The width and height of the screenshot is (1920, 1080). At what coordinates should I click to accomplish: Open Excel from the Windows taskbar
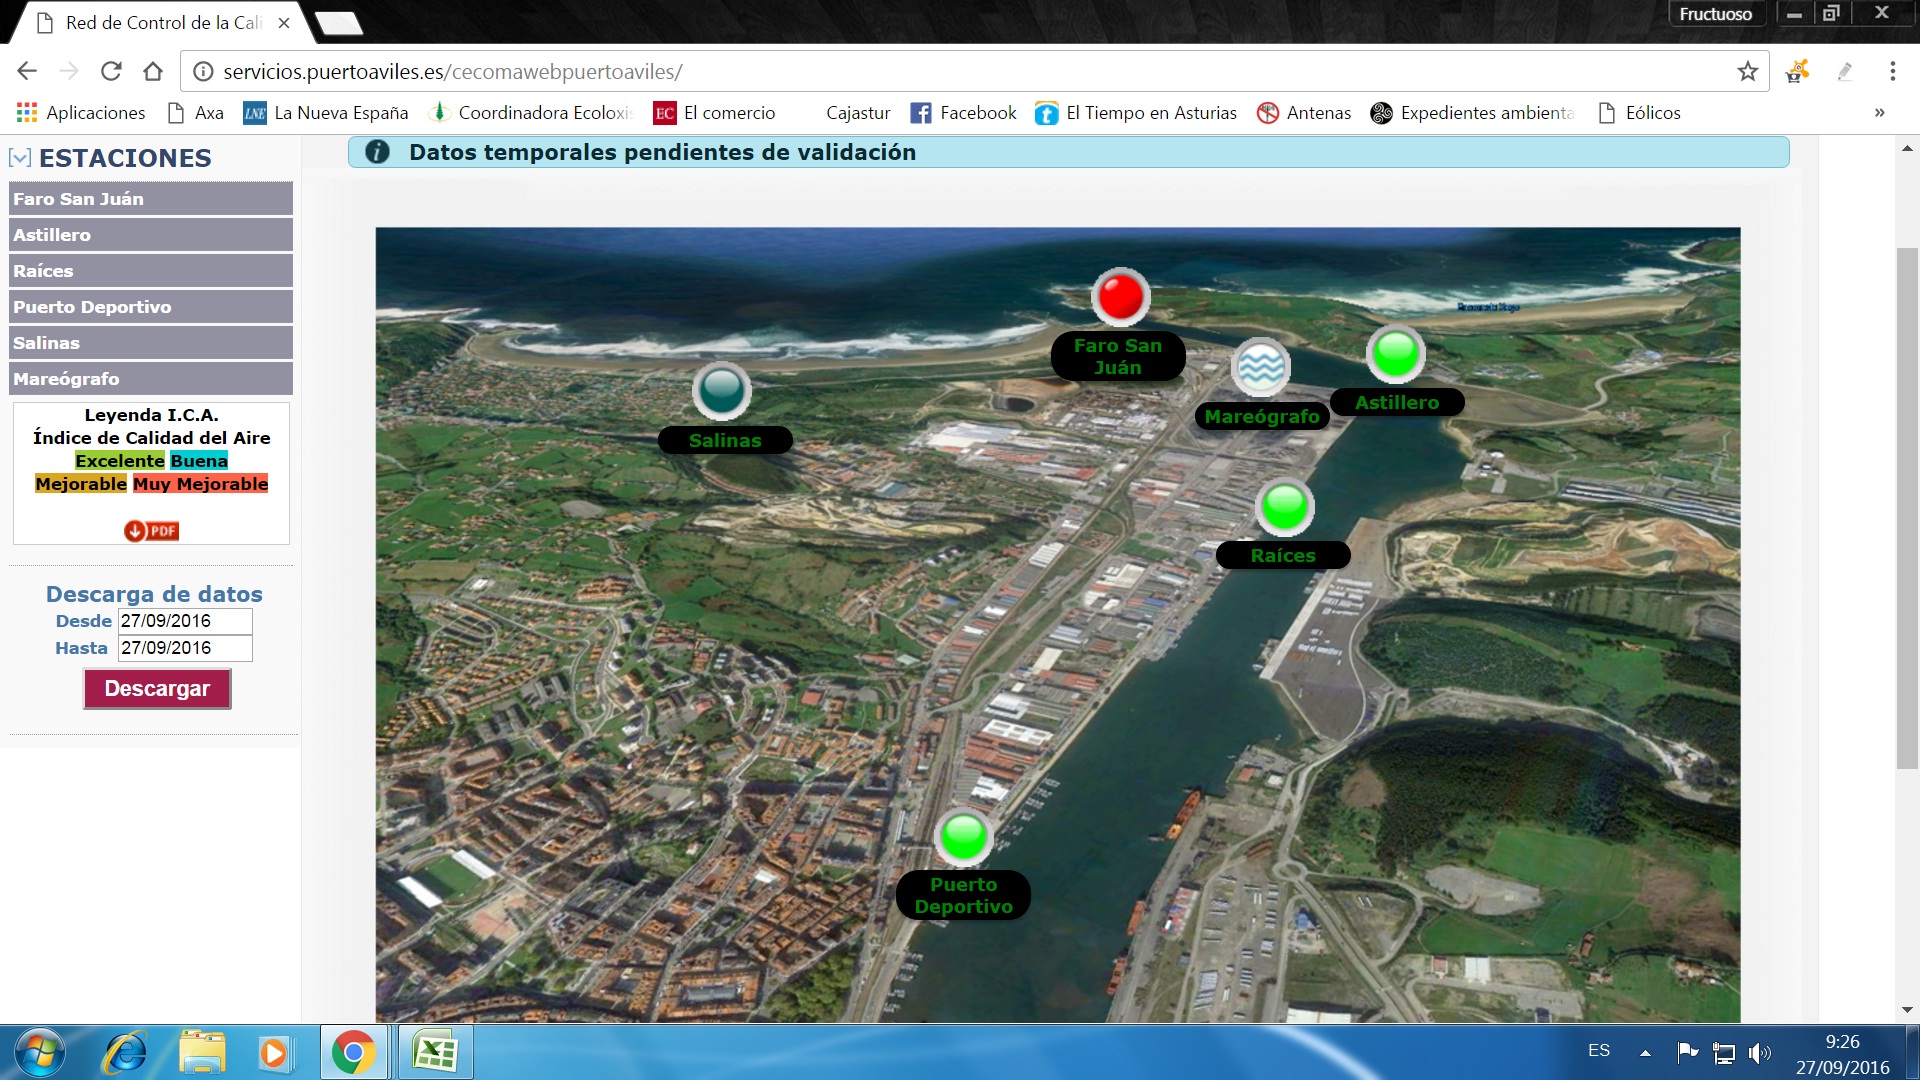435,1052
